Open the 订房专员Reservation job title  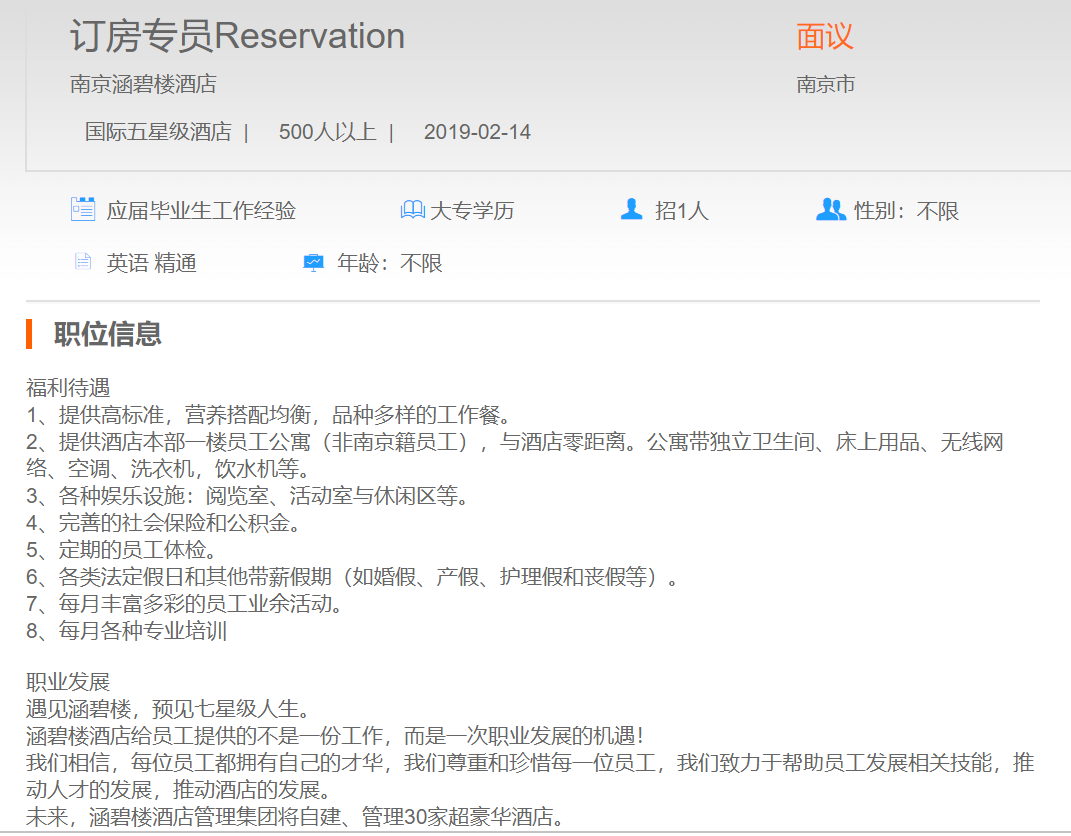(237, 36)
